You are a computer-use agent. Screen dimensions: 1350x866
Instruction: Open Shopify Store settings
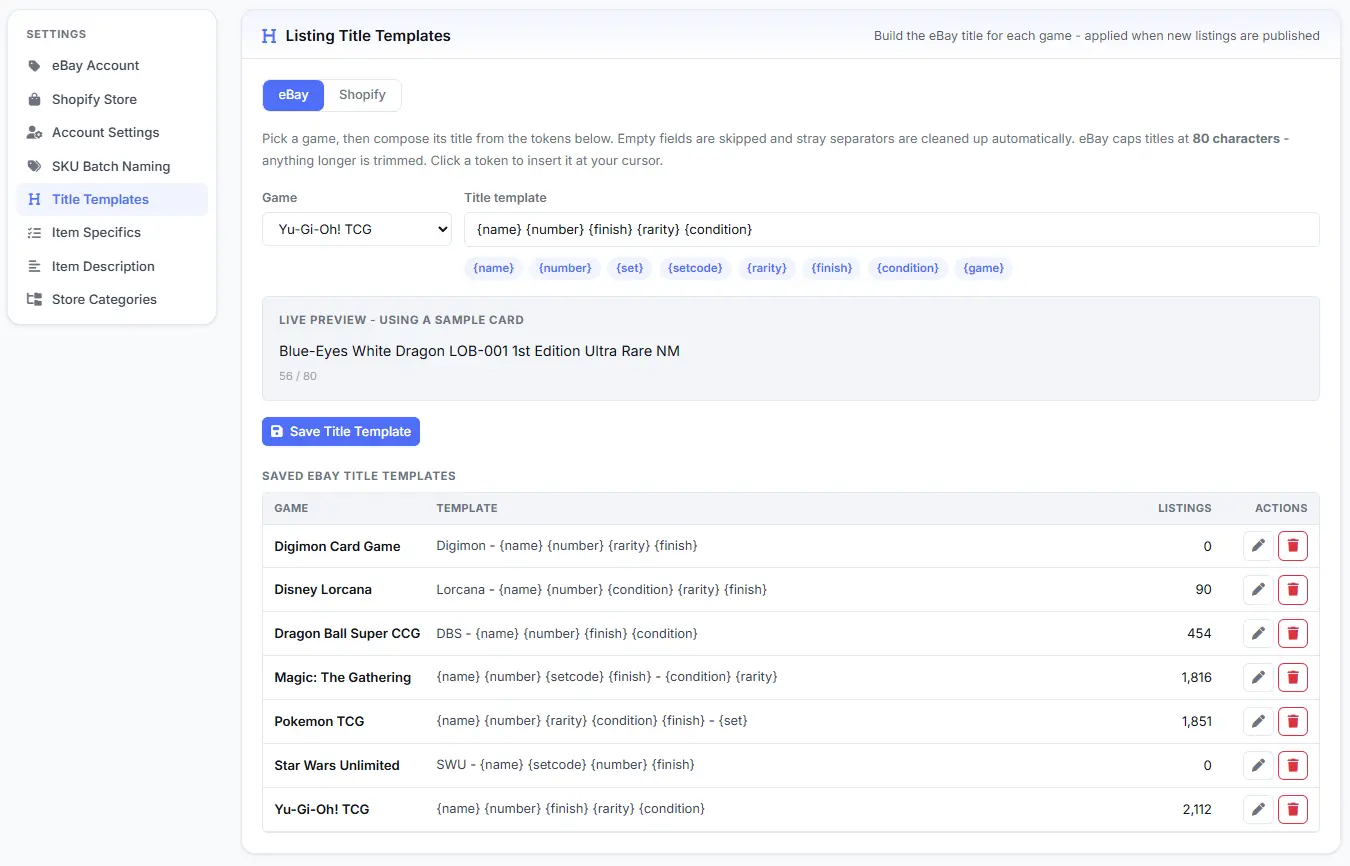112,99
